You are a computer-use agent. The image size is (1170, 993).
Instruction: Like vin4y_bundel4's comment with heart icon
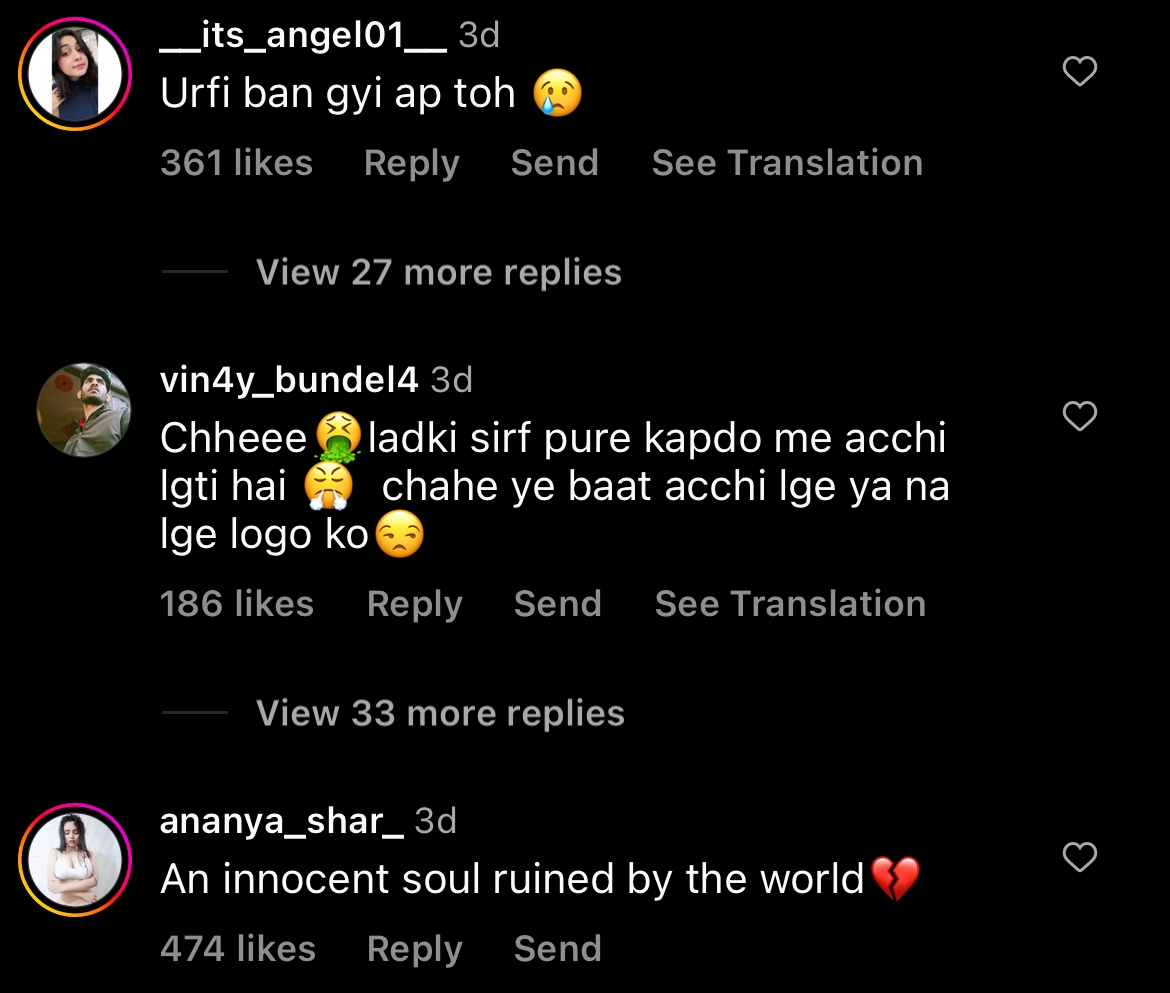tap(1079, 416)
